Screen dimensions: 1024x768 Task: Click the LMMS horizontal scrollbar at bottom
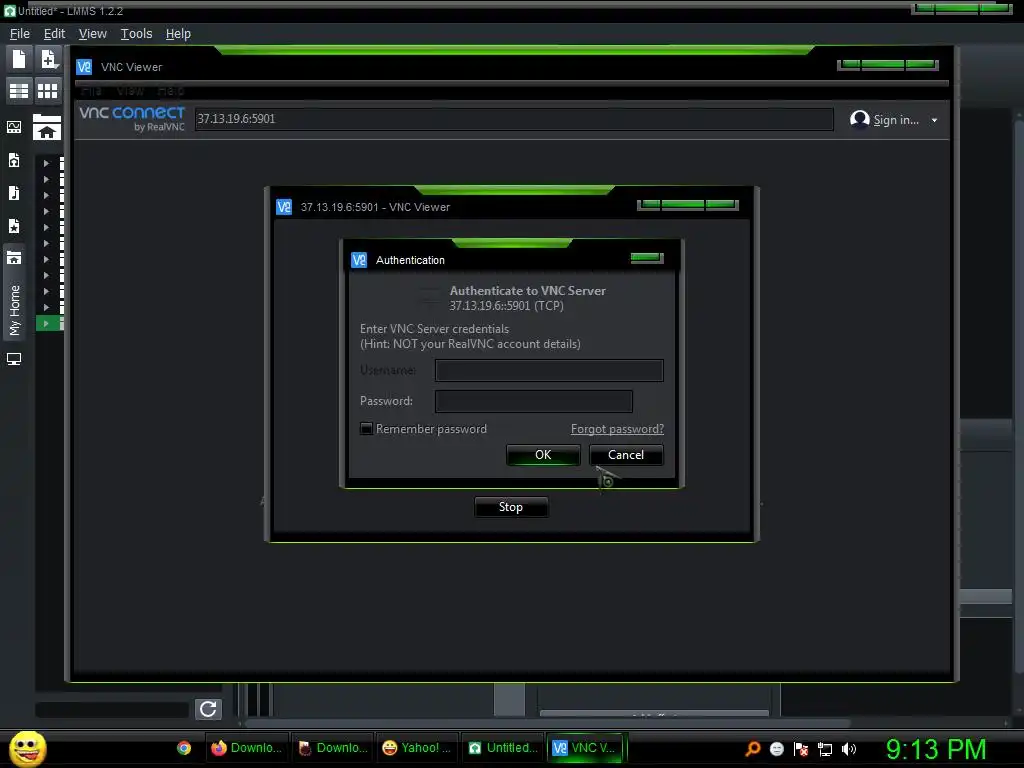tap(547, 724)
